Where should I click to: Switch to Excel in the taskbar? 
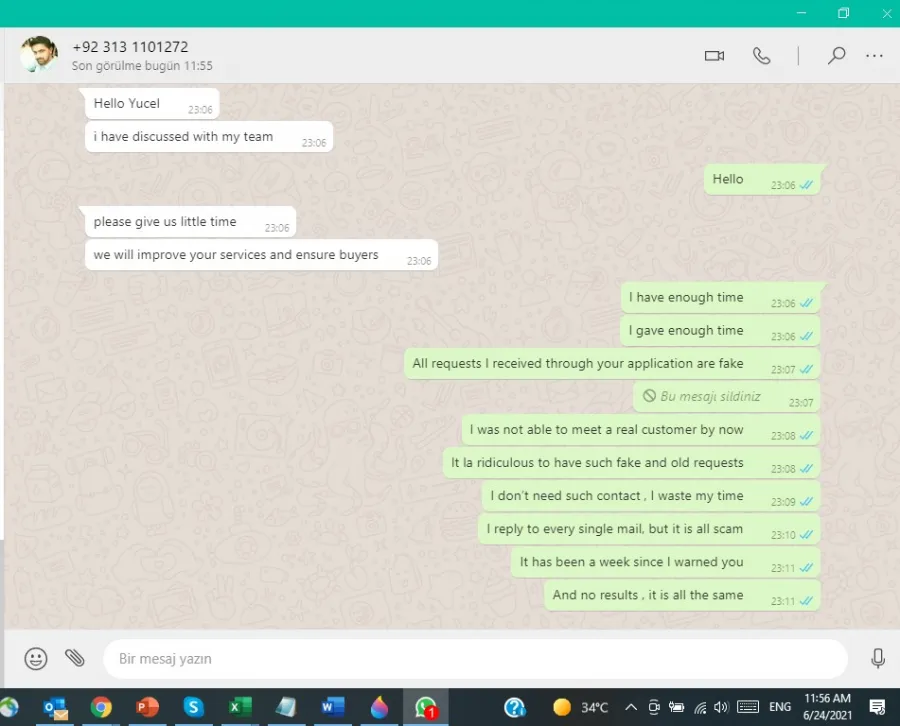[240, 708]
